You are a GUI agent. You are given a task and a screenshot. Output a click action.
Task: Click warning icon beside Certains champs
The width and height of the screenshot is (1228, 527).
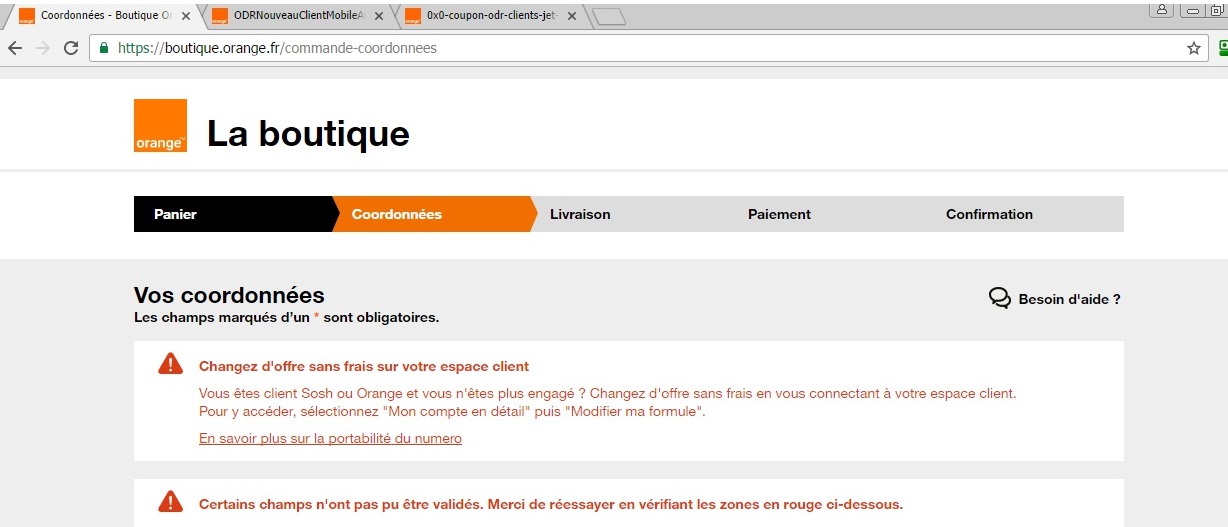(x=171, y=501)
